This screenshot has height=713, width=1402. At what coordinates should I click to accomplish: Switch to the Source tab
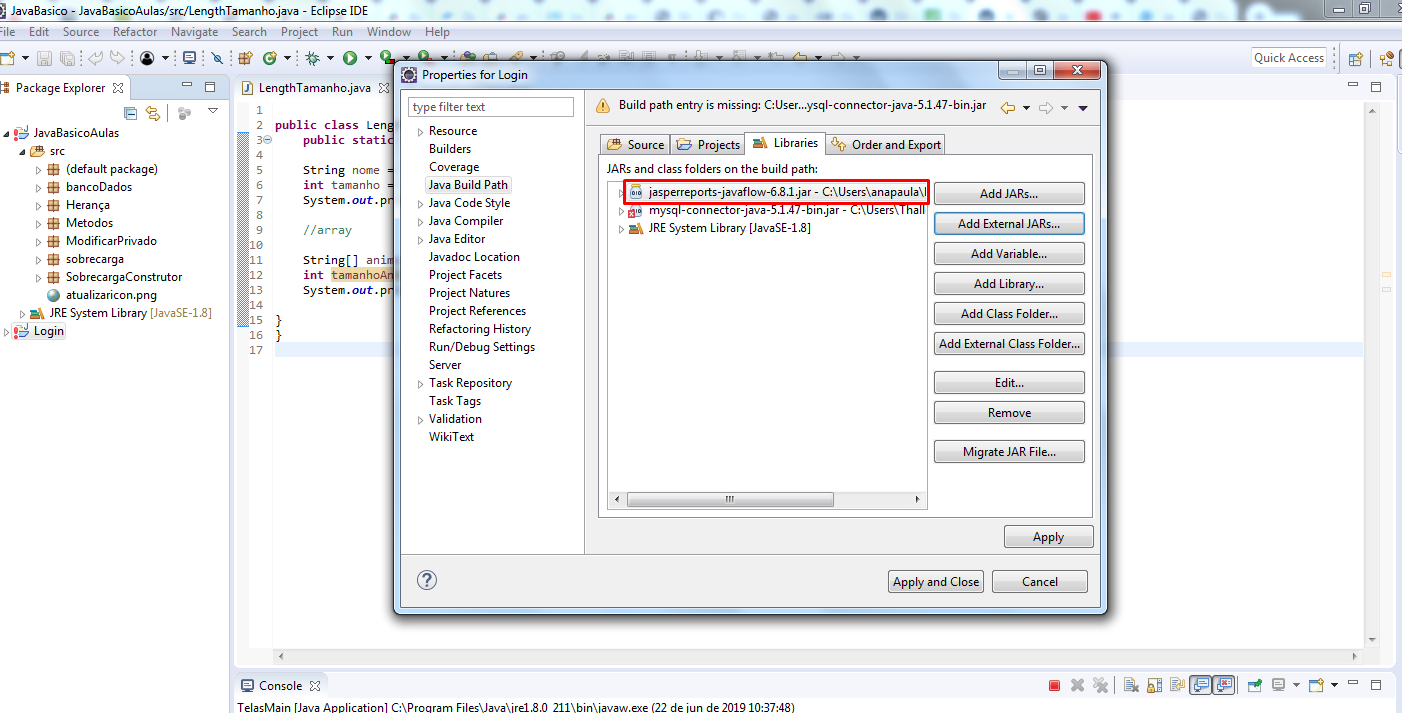(635, 145)
